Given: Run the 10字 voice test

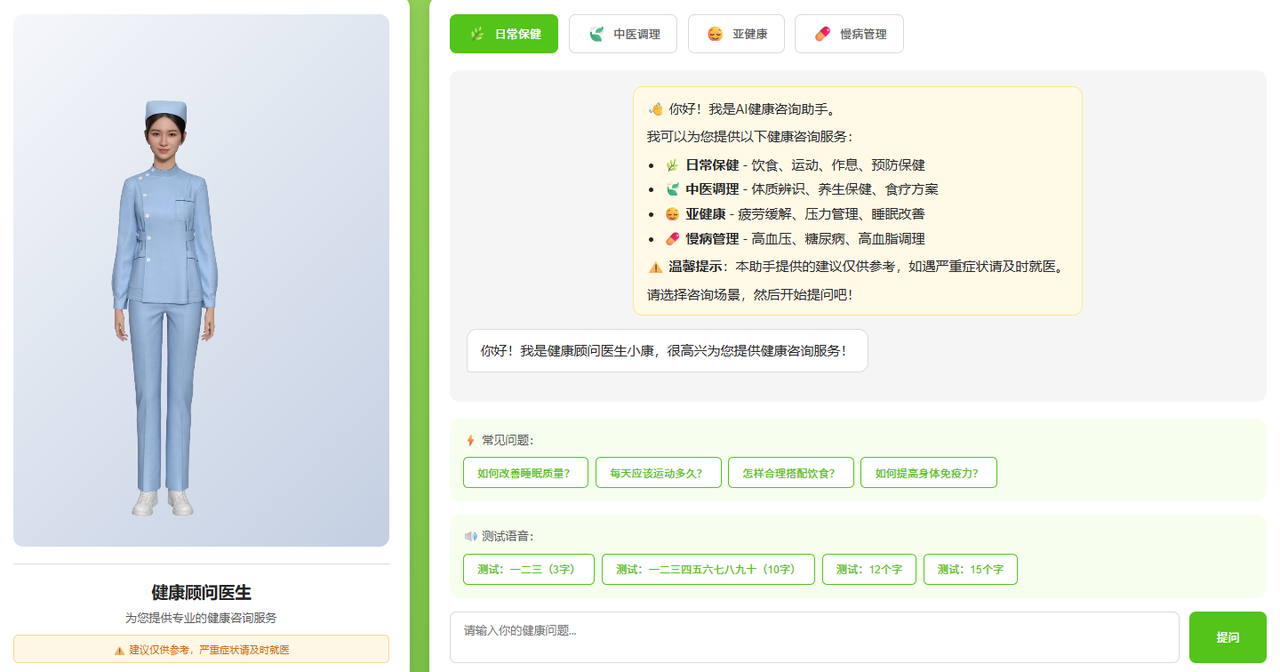Looking at the screenshot, I should [x=708, y=569].
